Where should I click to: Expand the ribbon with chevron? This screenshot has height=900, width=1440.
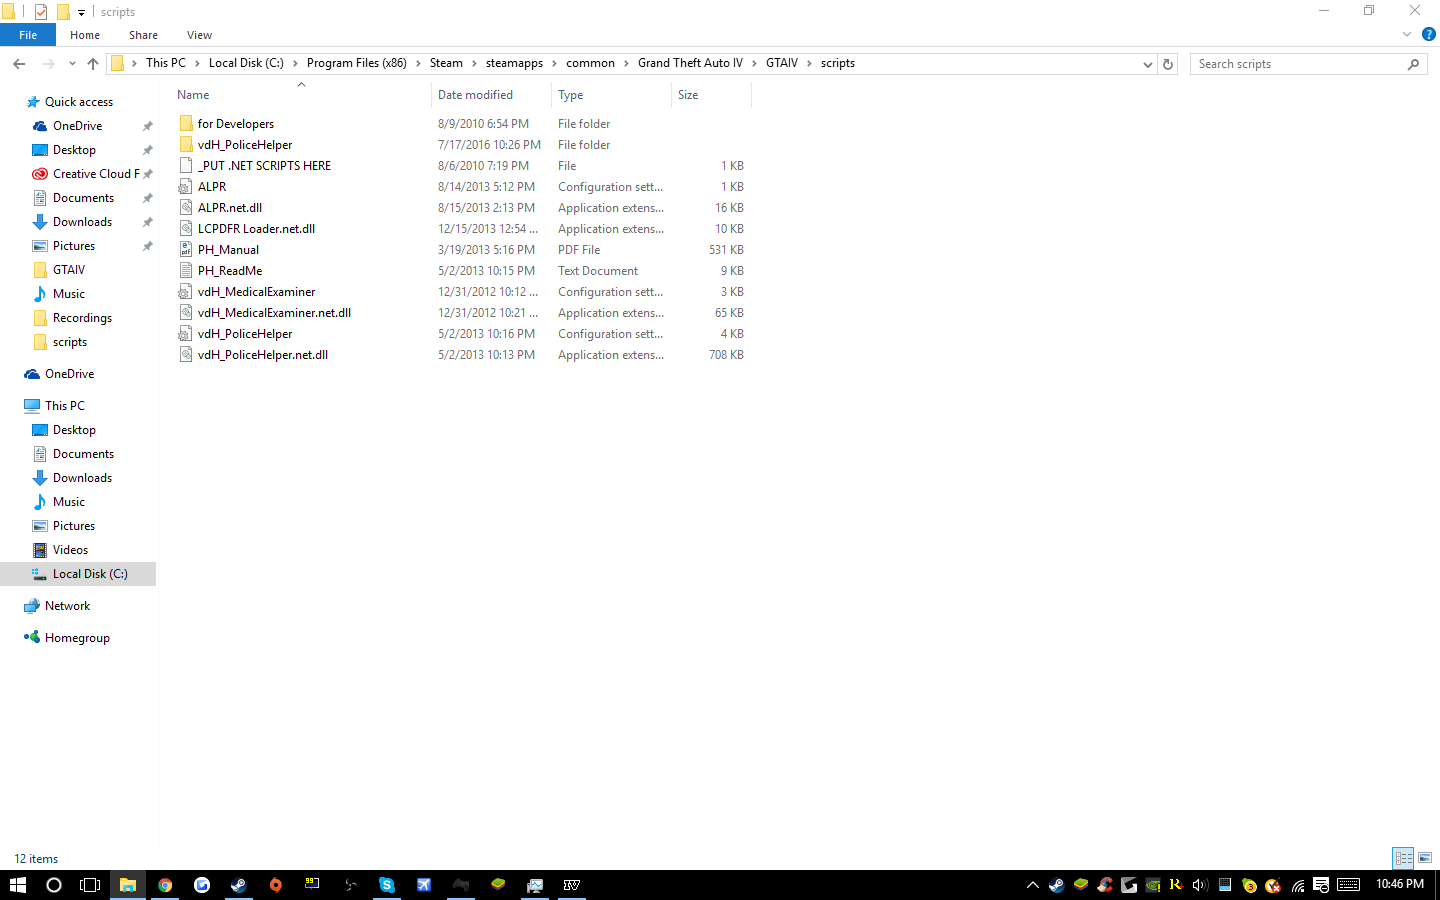pyautogui.click(x=1407, y=34)
